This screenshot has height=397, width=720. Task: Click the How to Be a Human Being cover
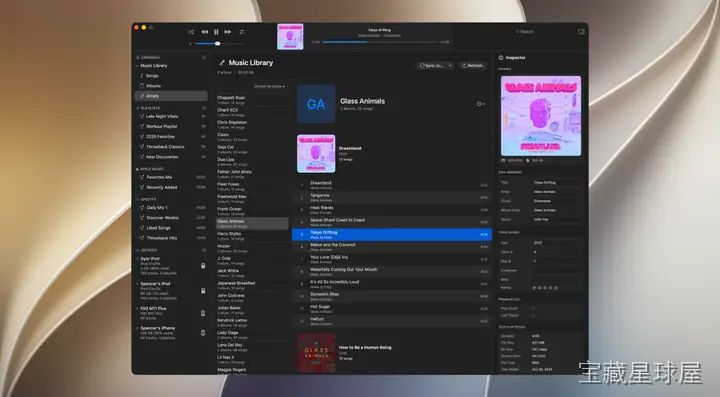(x=316, y=353)
